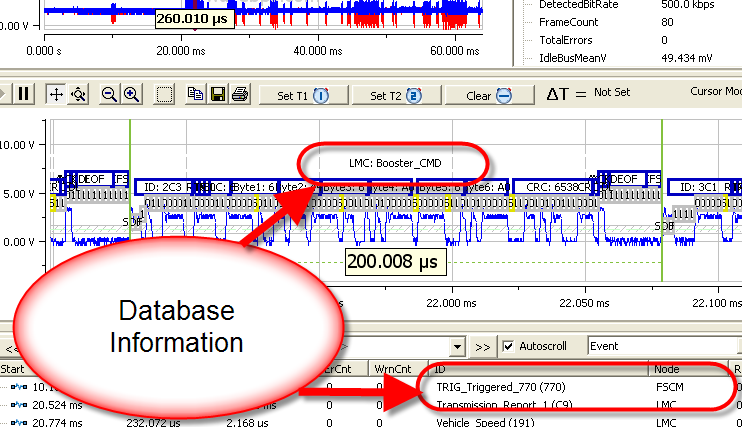
Task: Sort the list by ID column header
Action: (x=539, y=369)
